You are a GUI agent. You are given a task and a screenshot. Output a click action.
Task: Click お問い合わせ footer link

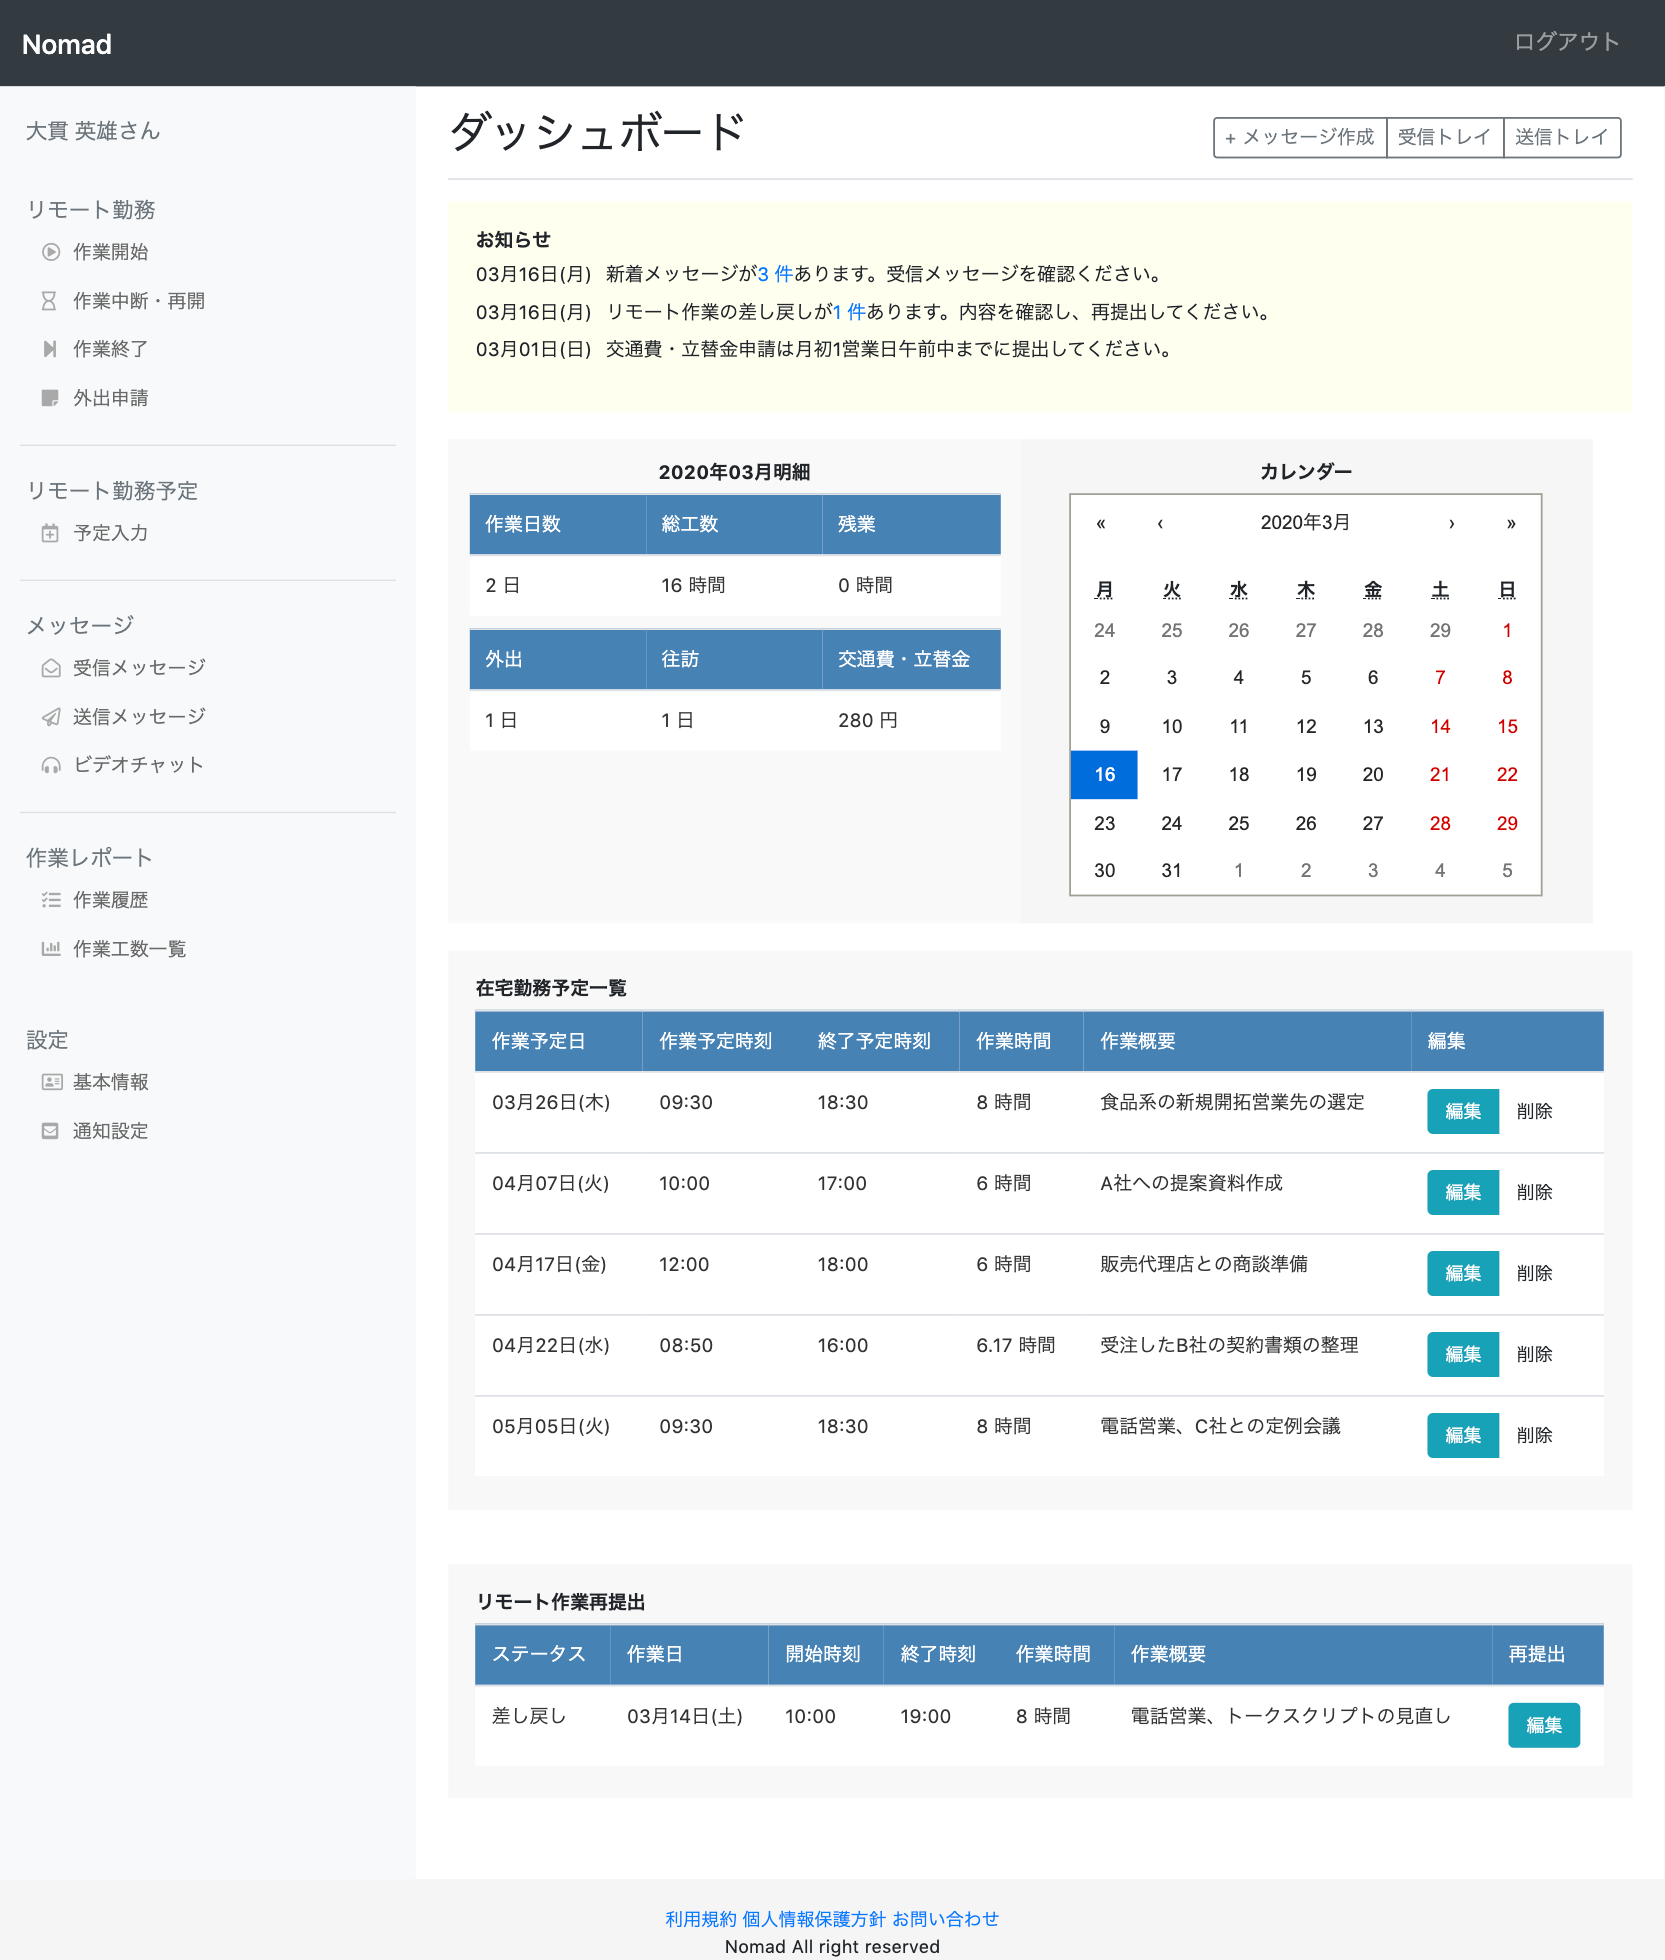click(945, 1919)
